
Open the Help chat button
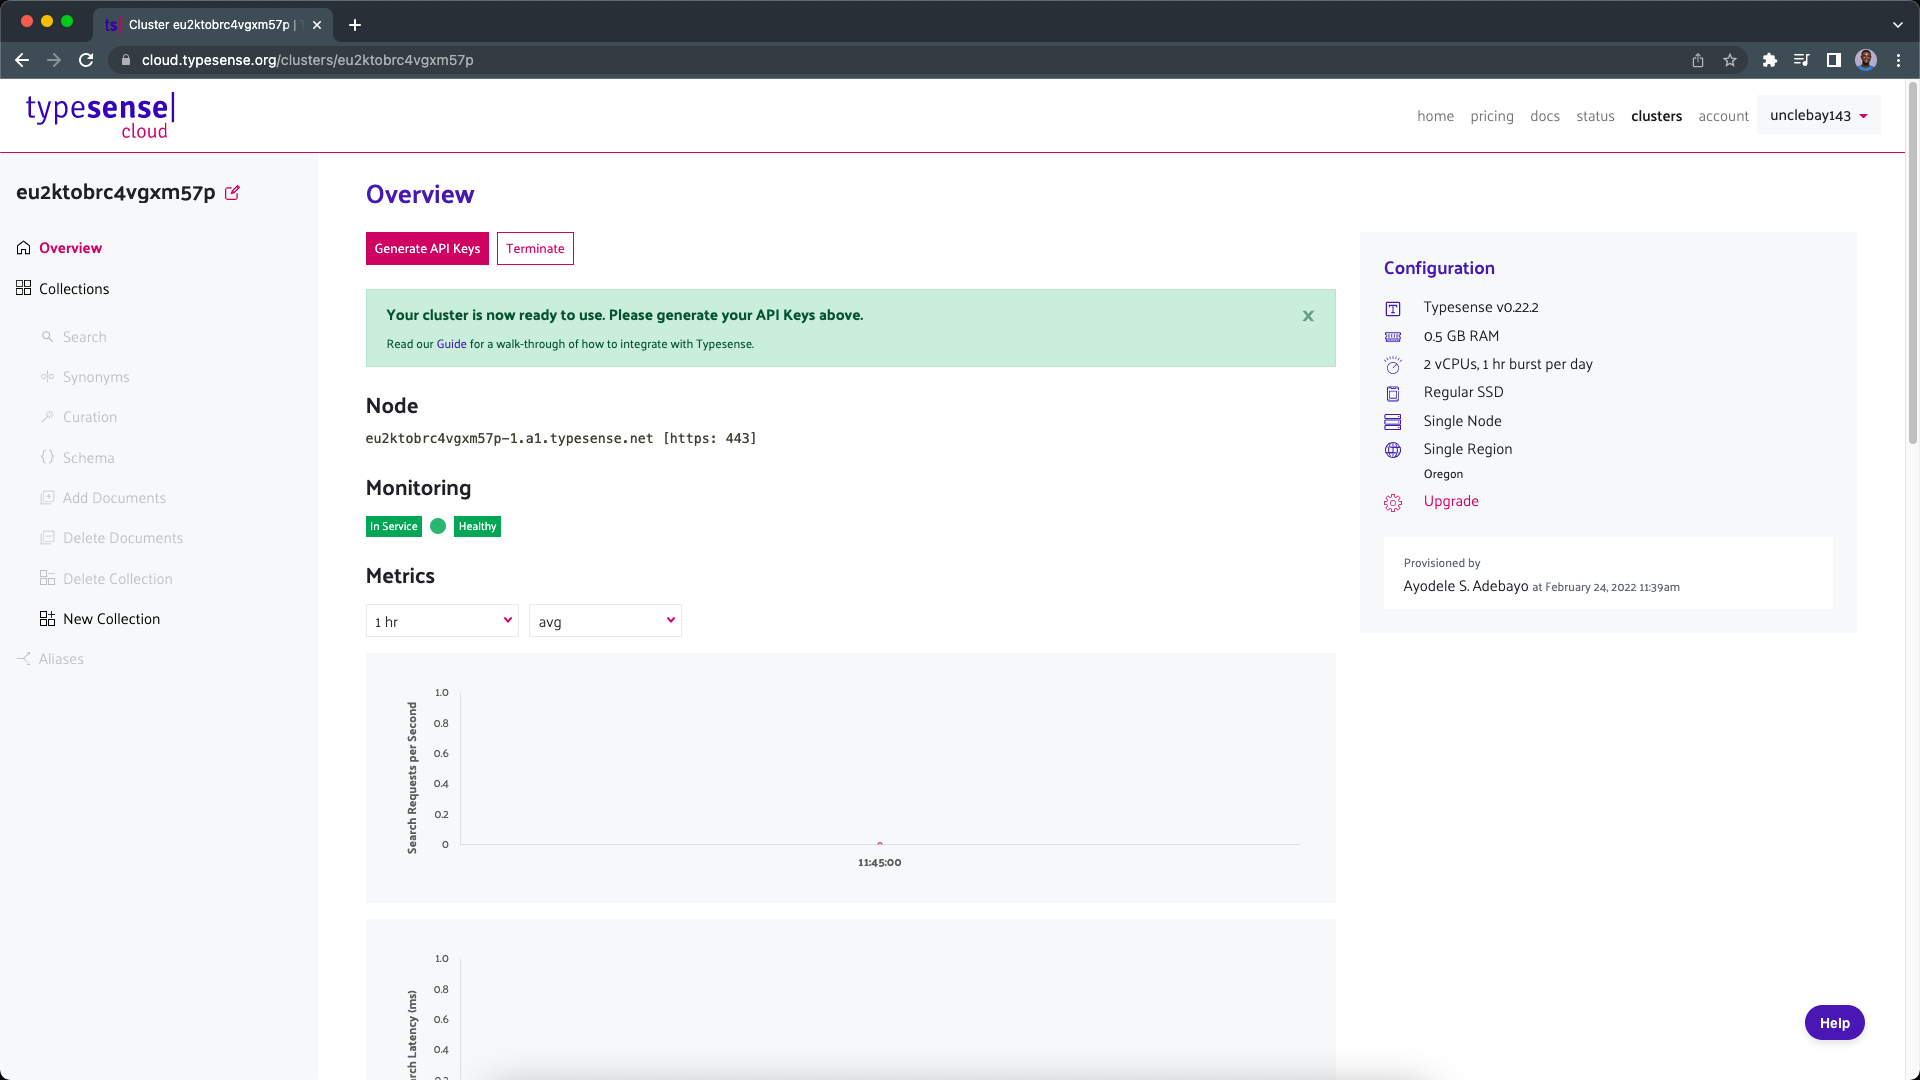point(1834,1023)
